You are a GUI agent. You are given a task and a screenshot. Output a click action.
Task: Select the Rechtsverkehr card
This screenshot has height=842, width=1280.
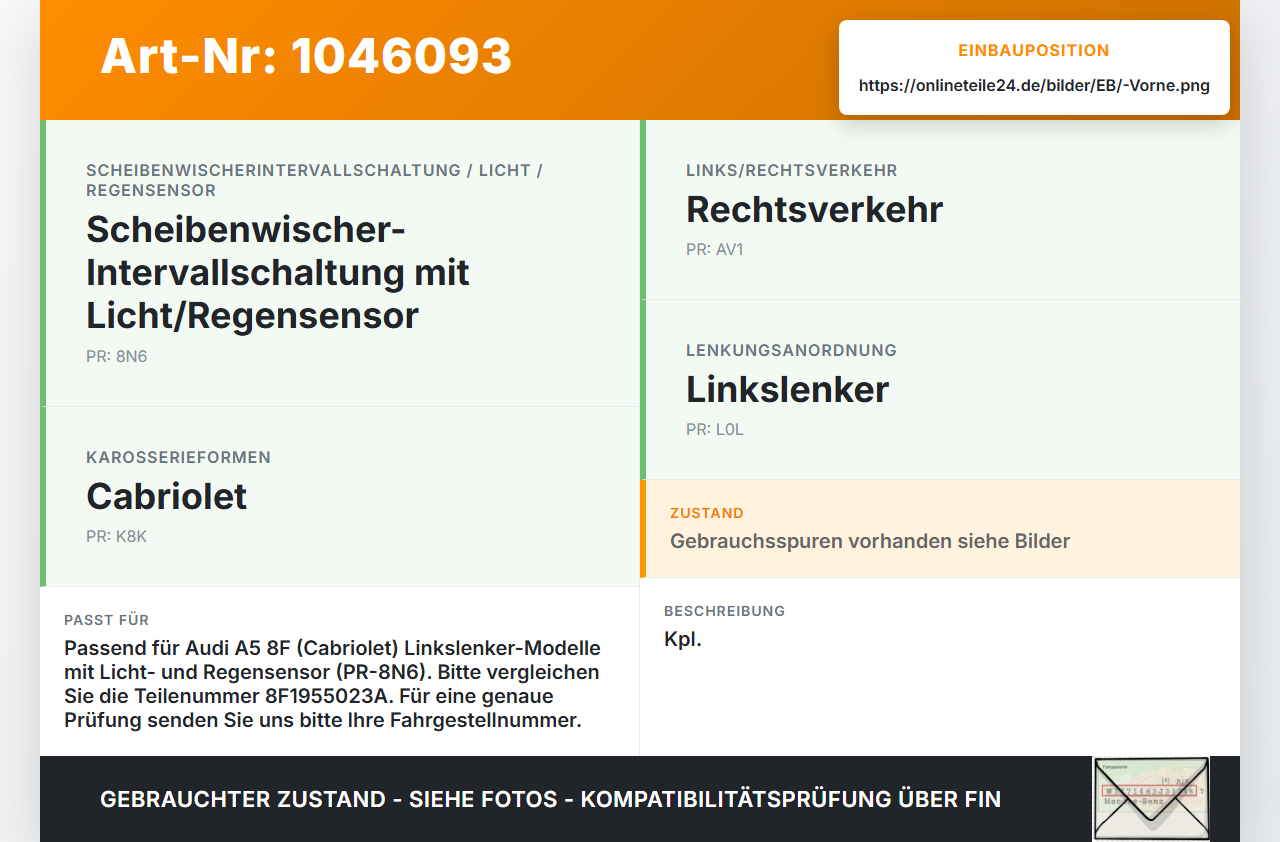[940, 210]
